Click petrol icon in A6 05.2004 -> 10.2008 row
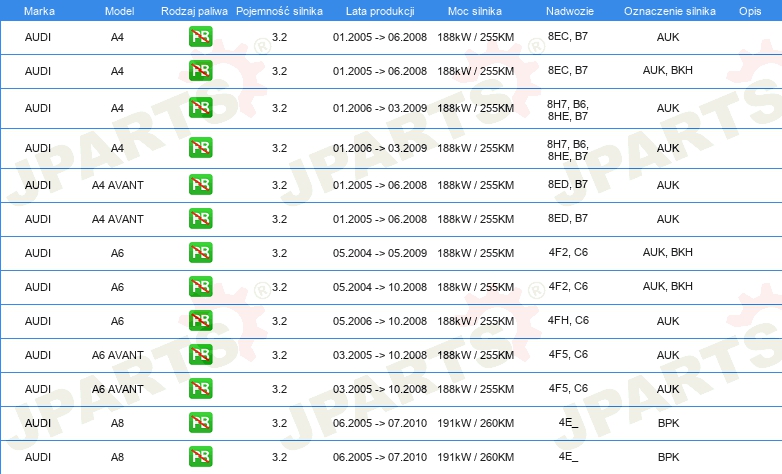The height and width of the screenshot is (474, 782). pyautogui.click(x=200, y=286)
